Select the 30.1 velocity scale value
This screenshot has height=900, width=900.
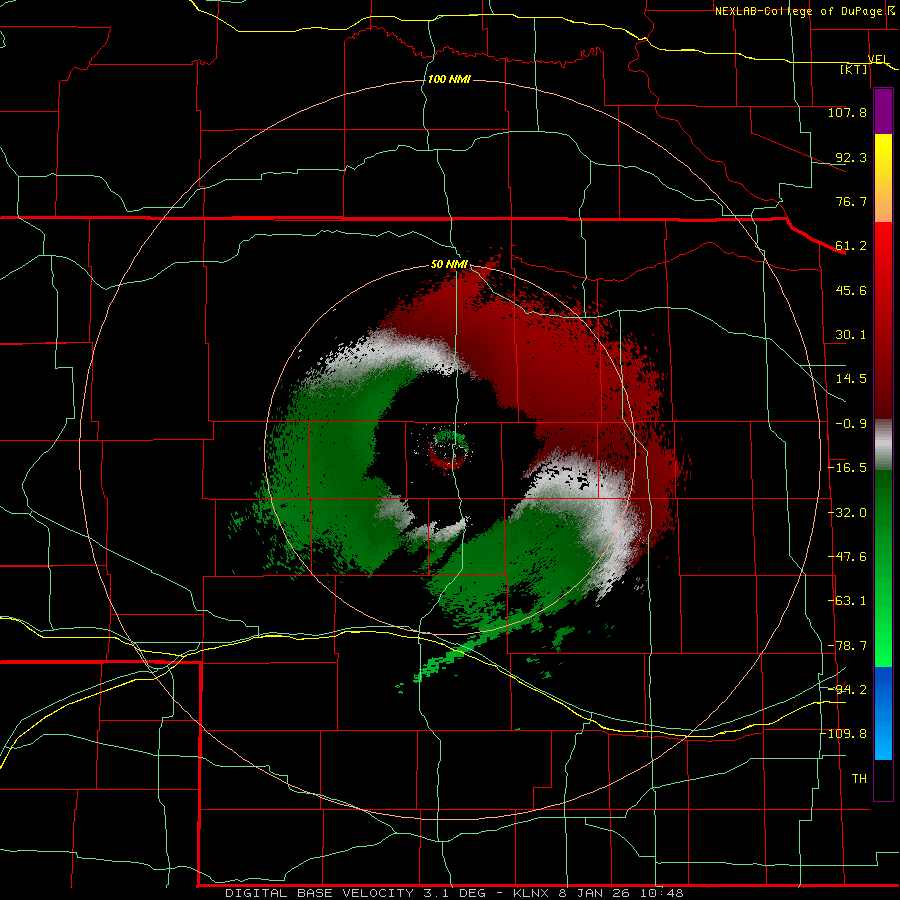tap(851, 335)
